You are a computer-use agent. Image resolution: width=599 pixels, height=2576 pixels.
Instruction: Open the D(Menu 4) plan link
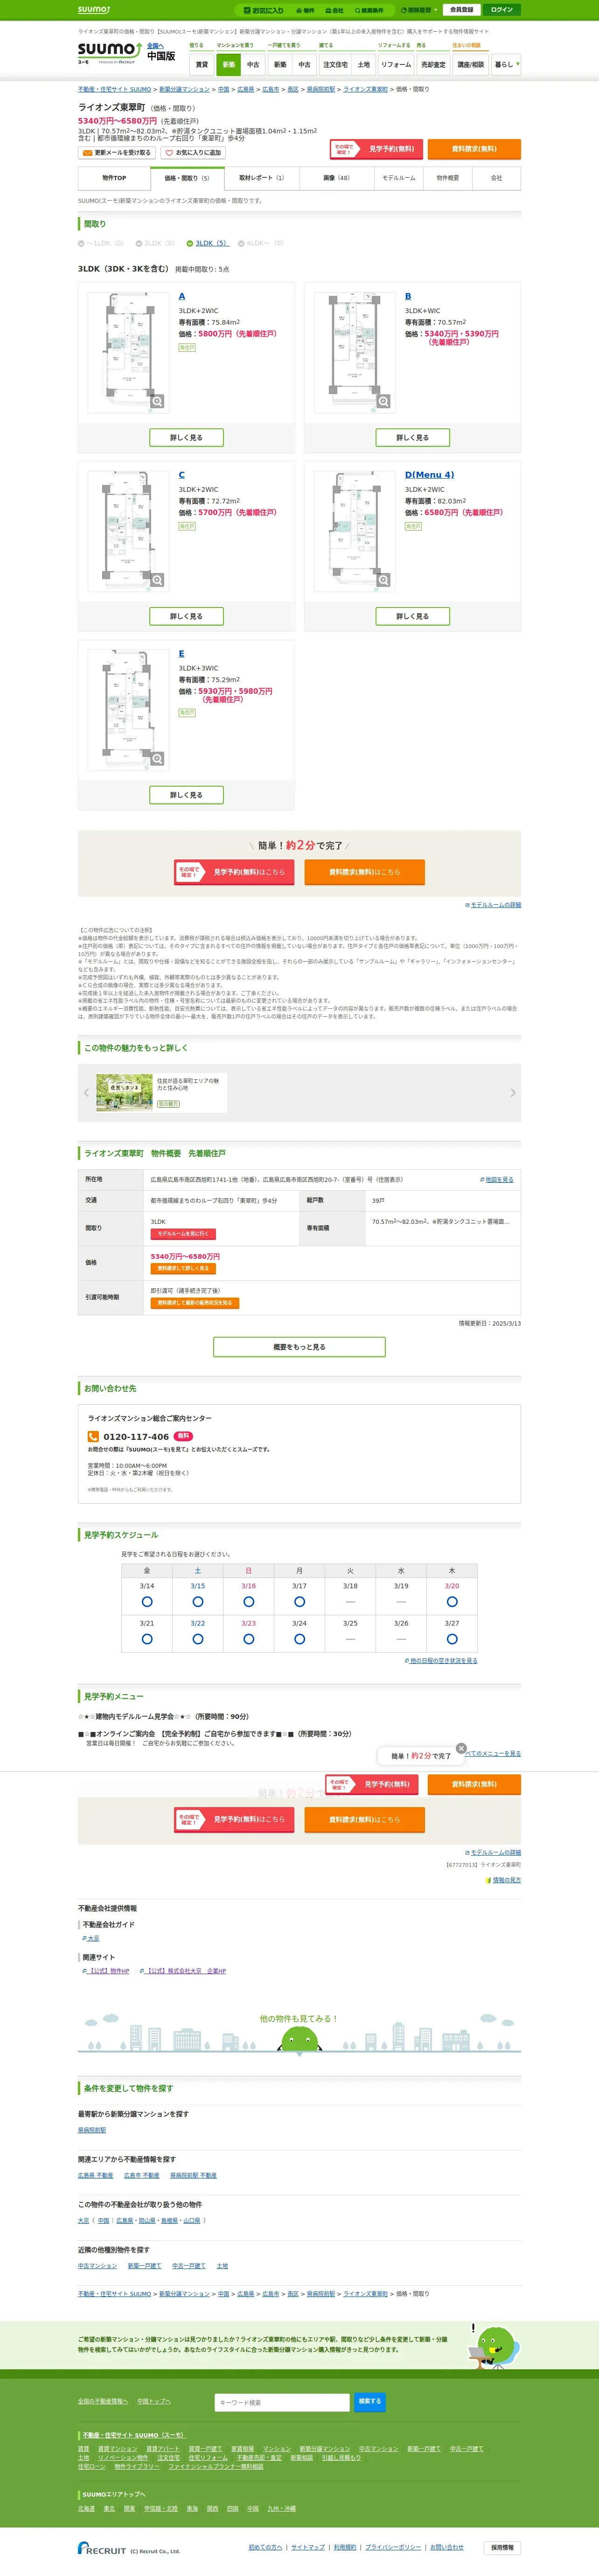tap(429, 475)
